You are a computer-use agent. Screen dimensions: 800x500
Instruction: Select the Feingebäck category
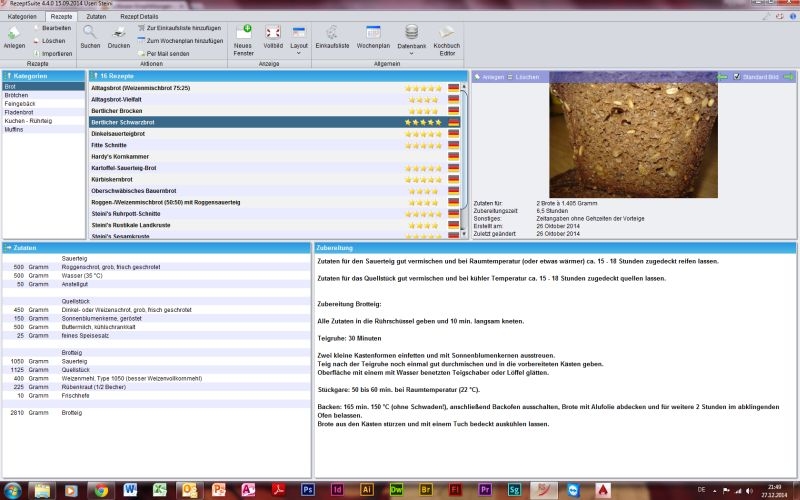43,104
